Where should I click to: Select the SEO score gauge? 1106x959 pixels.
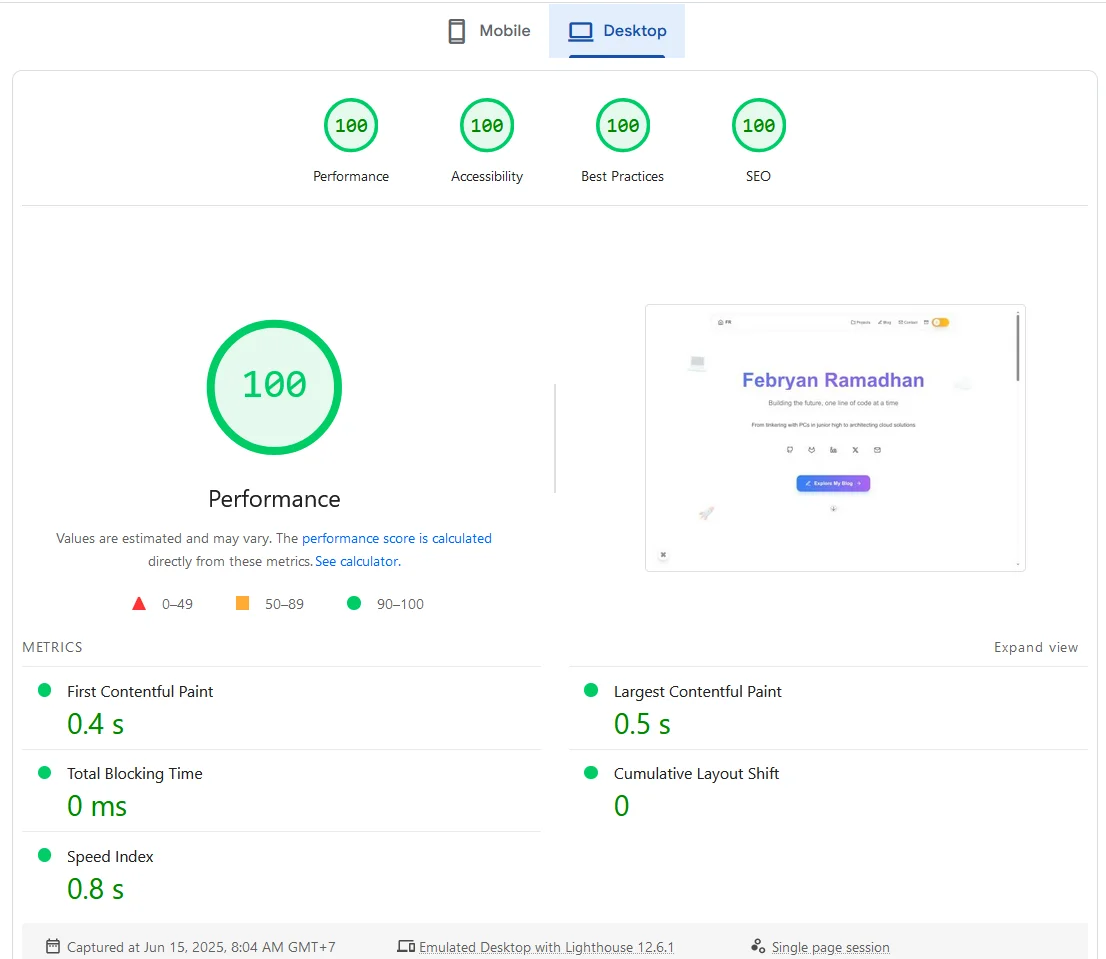click(x=758, y=126)
